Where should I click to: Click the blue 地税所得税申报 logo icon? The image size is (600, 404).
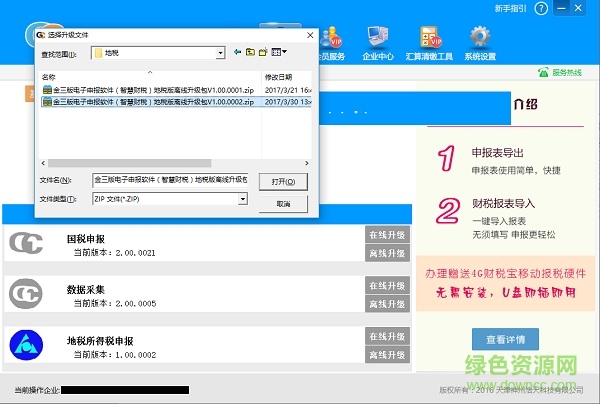pos(26,345)
